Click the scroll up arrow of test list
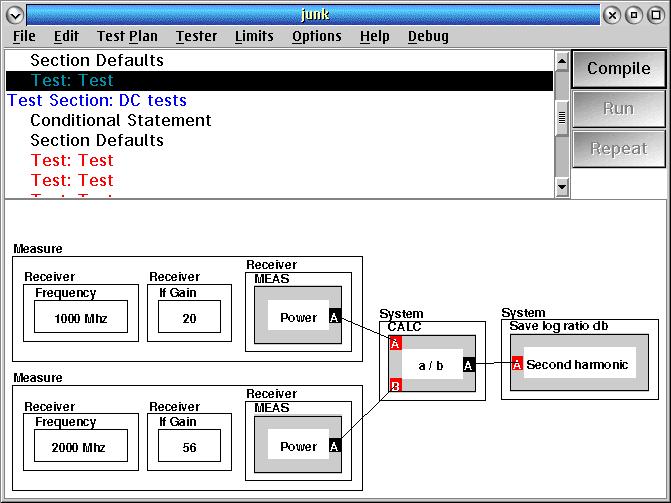 [x=562, y=62]
